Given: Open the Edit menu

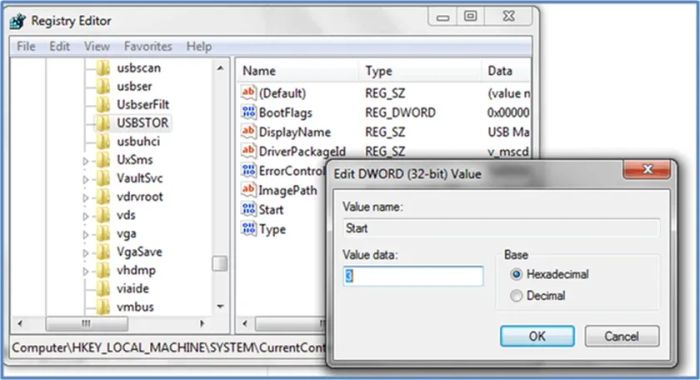Looking at the screenshot, I should [x=59, y=46].
